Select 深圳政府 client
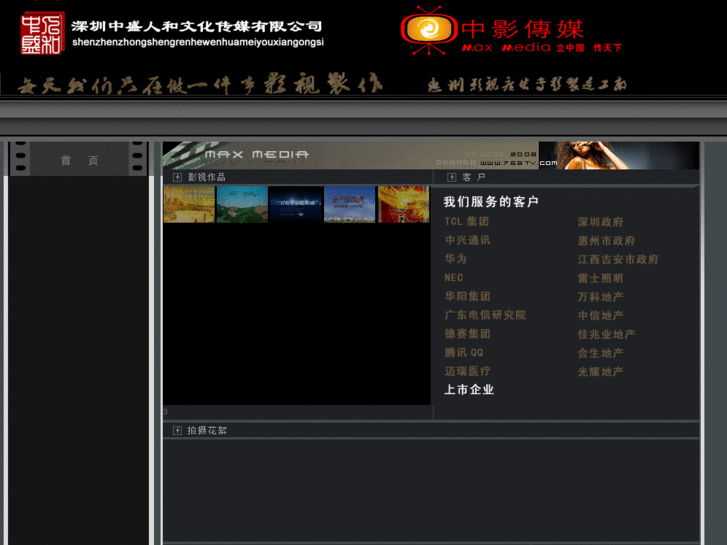This screenshot has width=727, height=545. [600, 222]
